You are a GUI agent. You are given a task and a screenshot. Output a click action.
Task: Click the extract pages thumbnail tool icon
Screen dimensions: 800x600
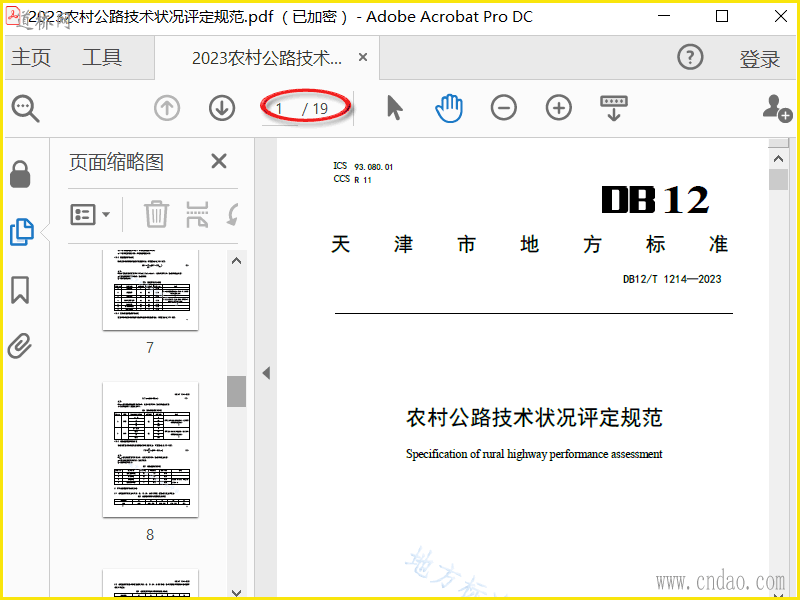coord(197,214)
